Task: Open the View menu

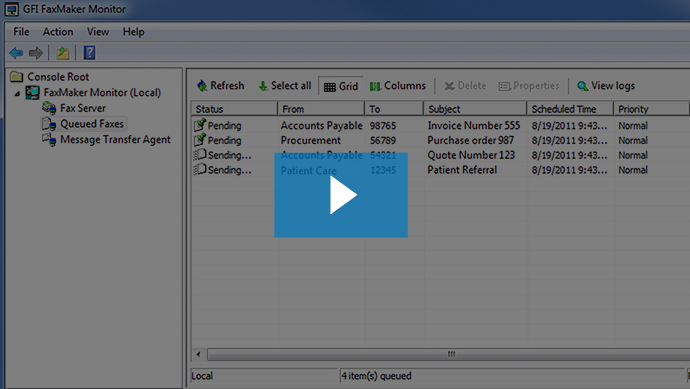Action: click(98, 32)
